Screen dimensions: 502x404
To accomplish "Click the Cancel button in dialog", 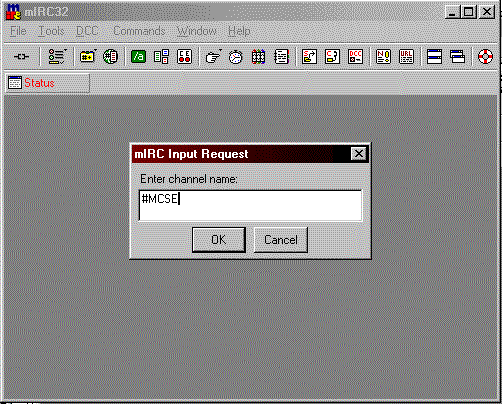I will pos(281,240).
